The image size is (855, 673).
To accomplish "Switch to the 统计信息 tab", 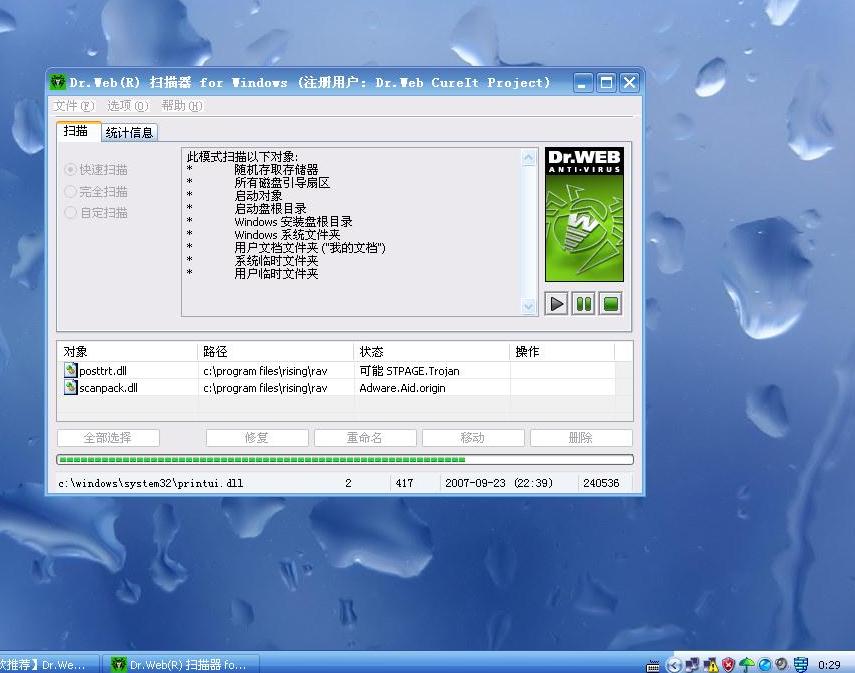I will (129, 132).
